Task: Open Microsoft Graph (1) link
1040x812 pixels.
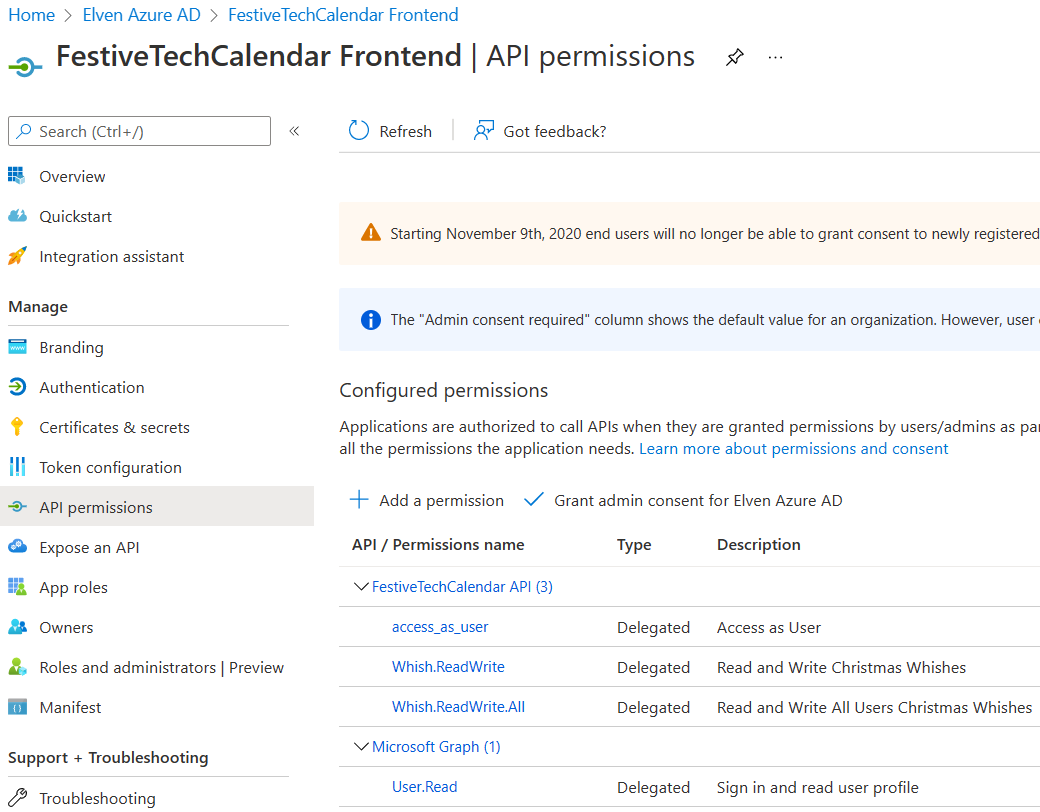Action: pyautogui.click(x=436, y=746)
